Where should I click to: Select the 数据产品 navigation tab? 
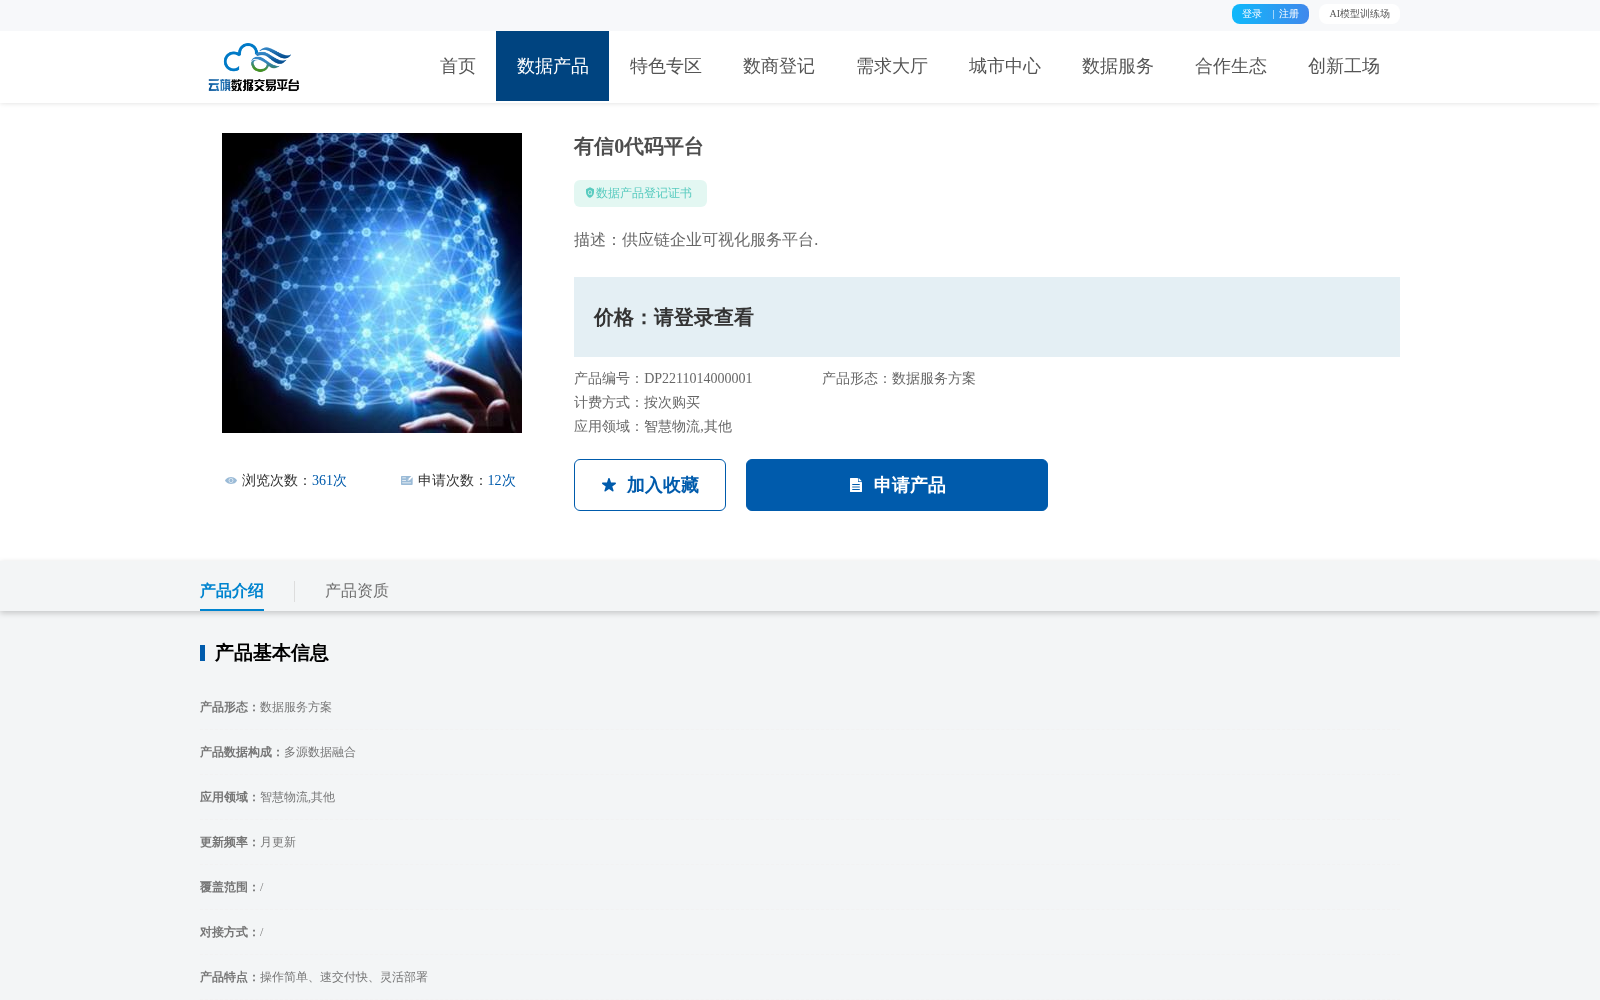tap(553, 66)
